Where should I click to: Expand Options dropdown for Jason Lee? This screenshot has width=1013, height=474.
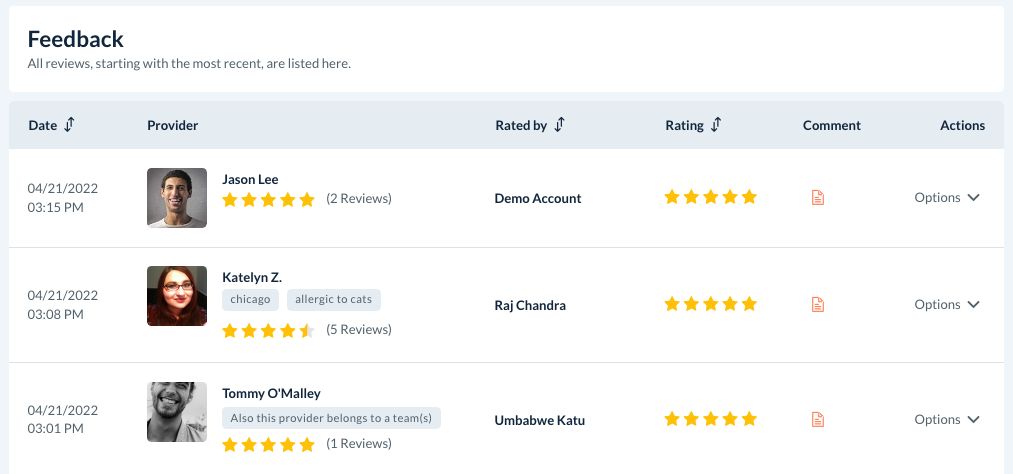(x=946, y=198)
